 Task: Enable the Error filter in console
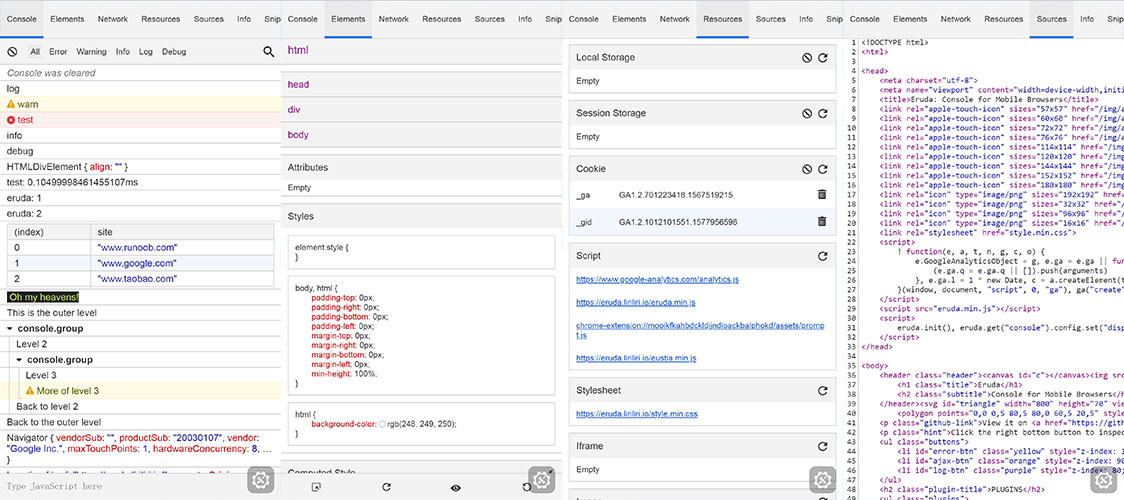coord(58,52)
